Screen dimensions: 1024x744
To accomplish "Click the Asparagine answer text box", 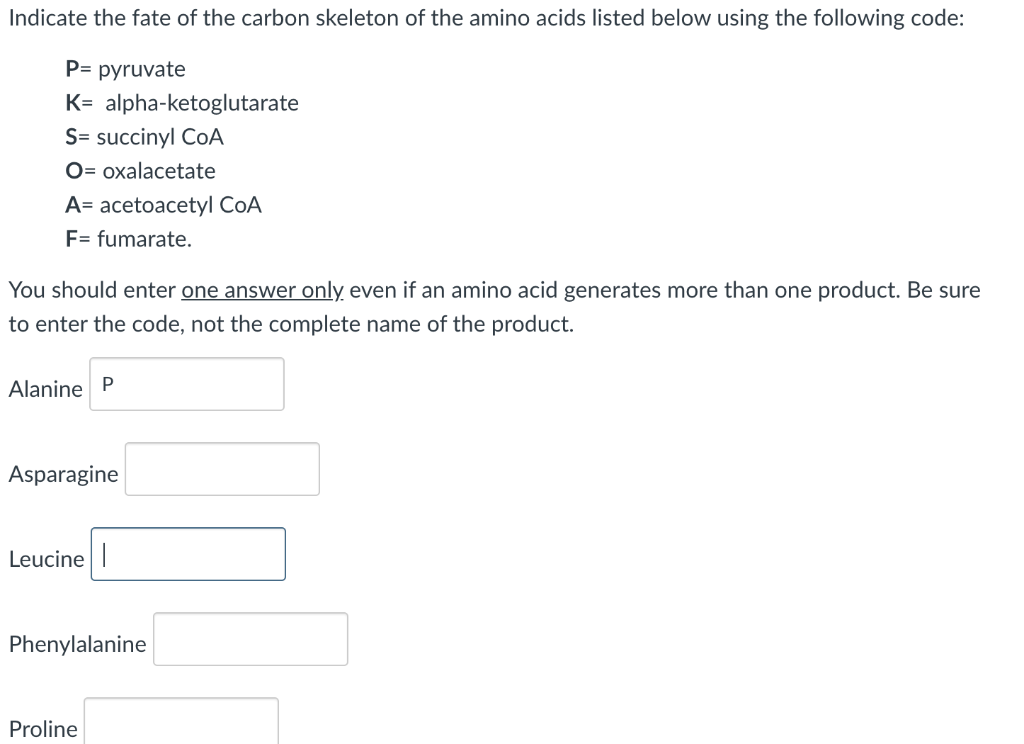I will point(222,469).
